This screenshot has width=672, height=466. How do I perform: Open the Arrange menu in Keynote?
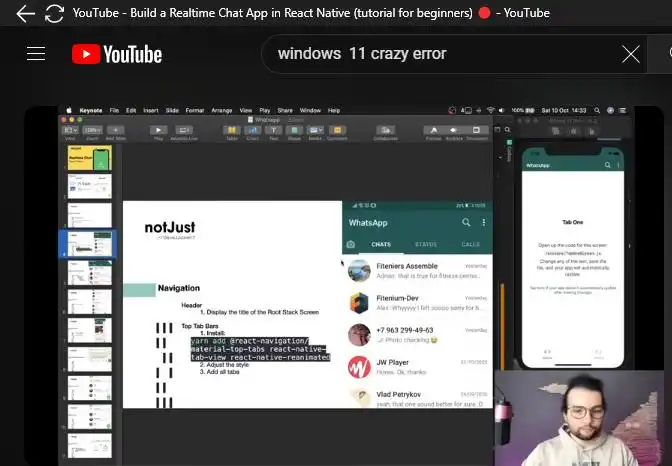coord(222,110)
